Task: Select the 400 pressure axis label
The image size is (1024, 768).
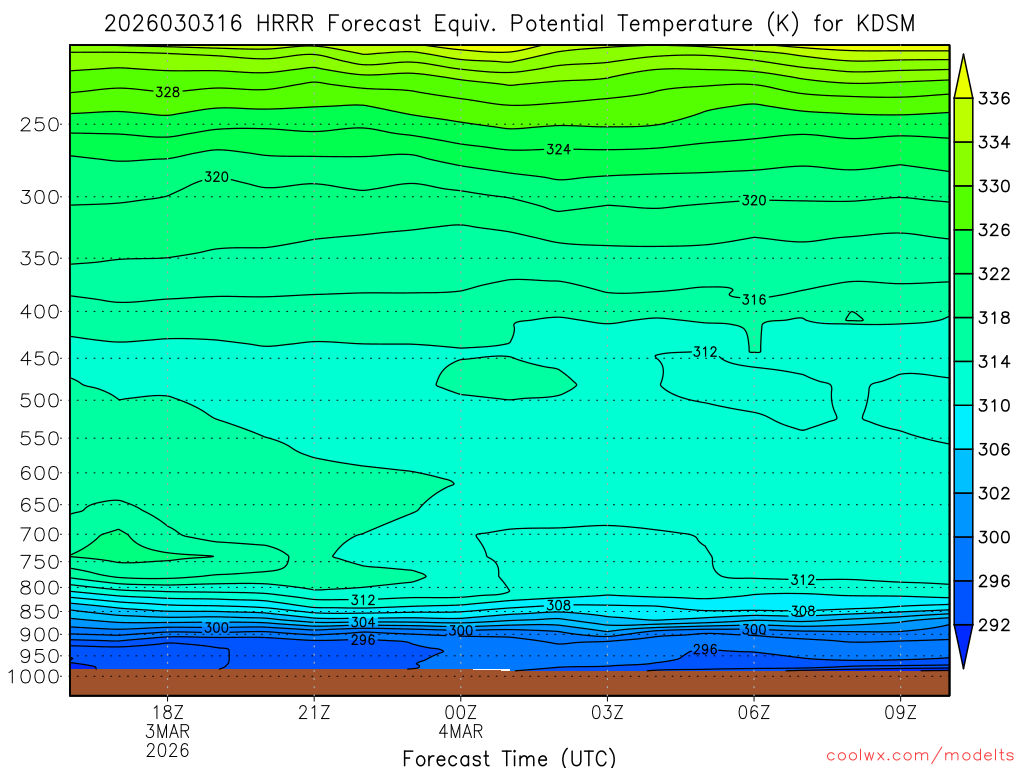Action: pos(40,312)
